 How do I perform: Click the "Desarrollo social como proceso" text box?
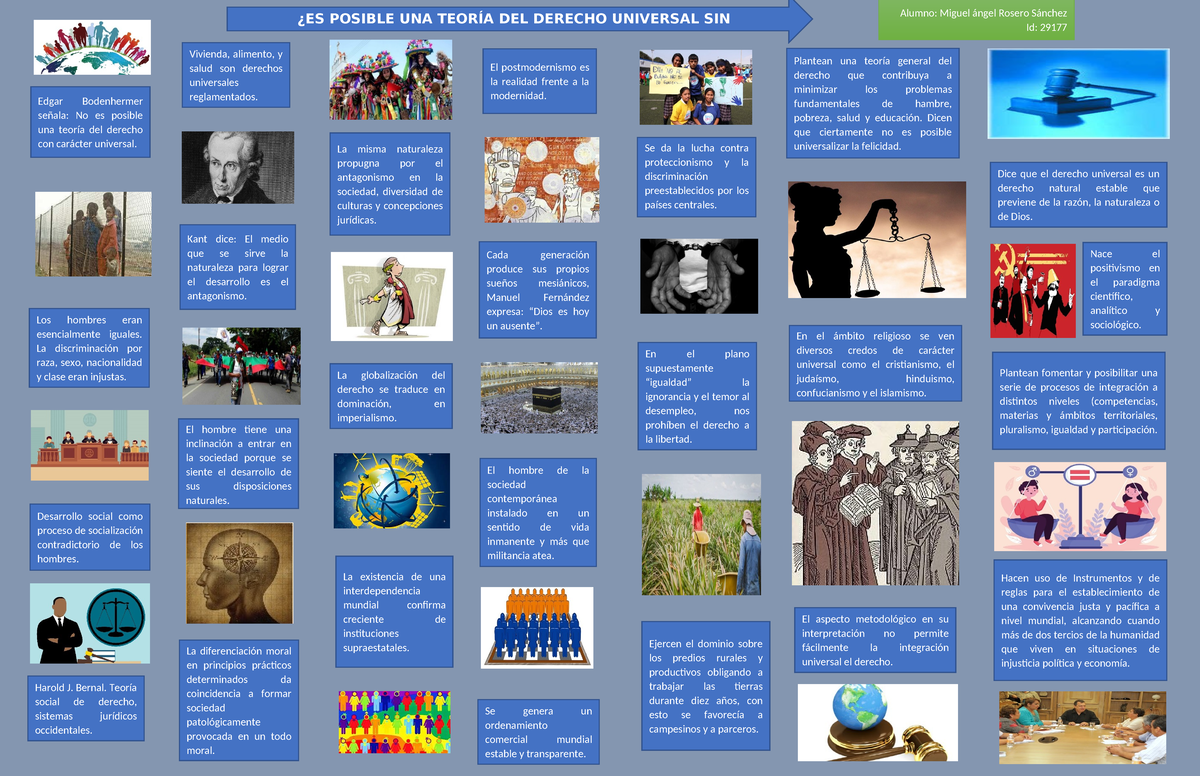click(90, 538)
